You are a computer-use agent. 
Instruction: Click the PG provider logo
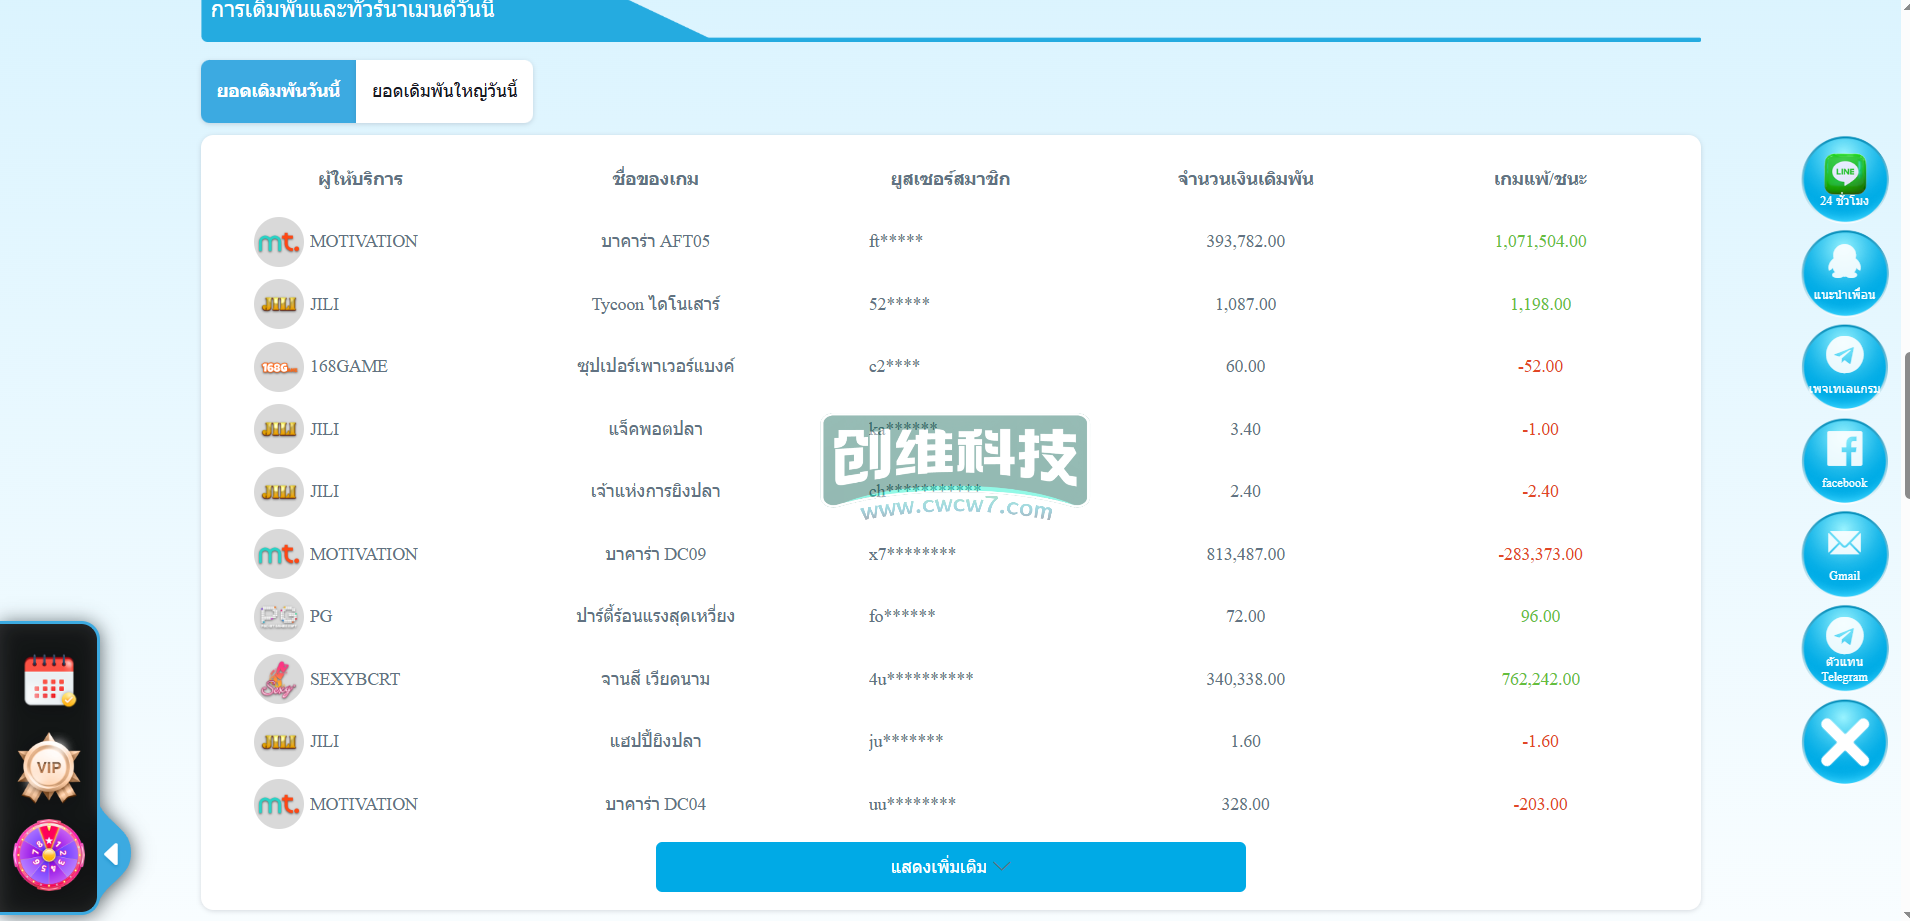278,617
